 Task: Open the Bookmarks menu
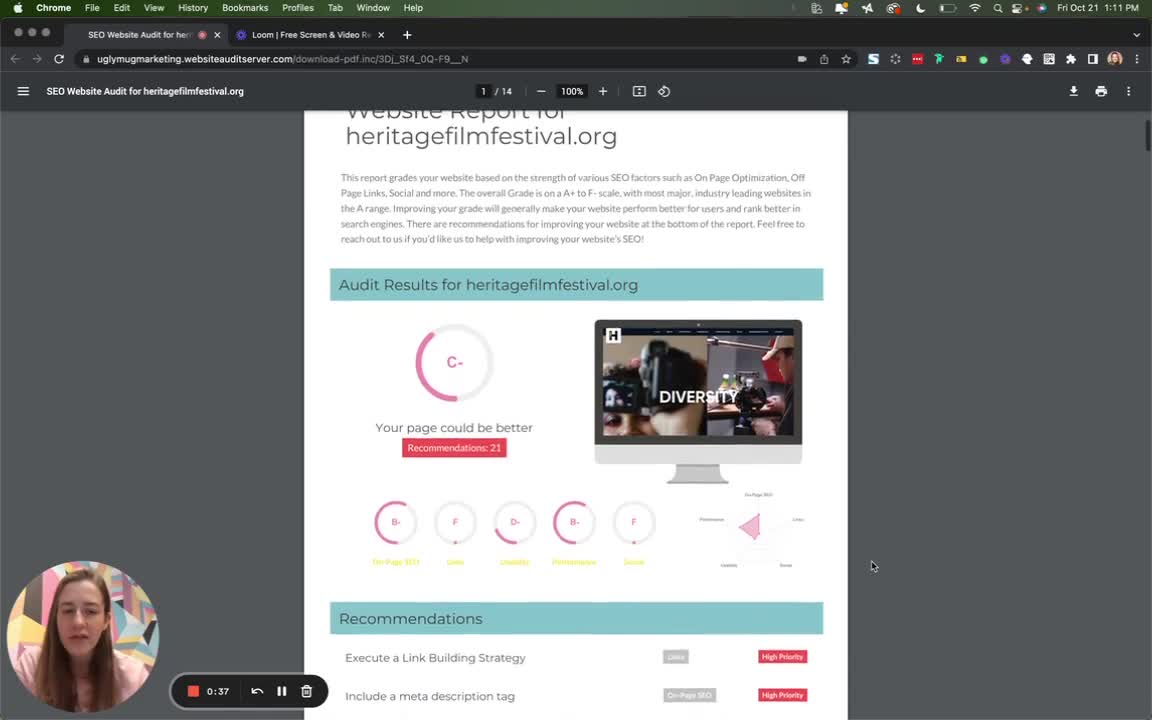point(245,8)
